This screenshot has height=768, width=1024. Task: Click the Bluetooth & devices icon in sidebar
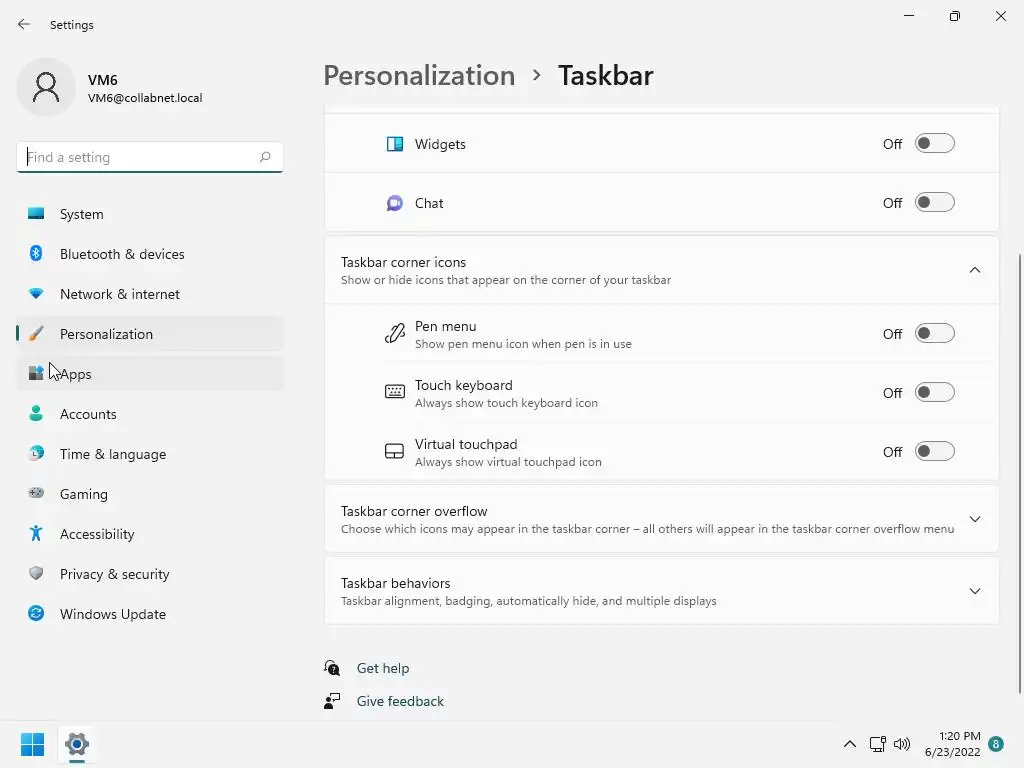point(36,254)
